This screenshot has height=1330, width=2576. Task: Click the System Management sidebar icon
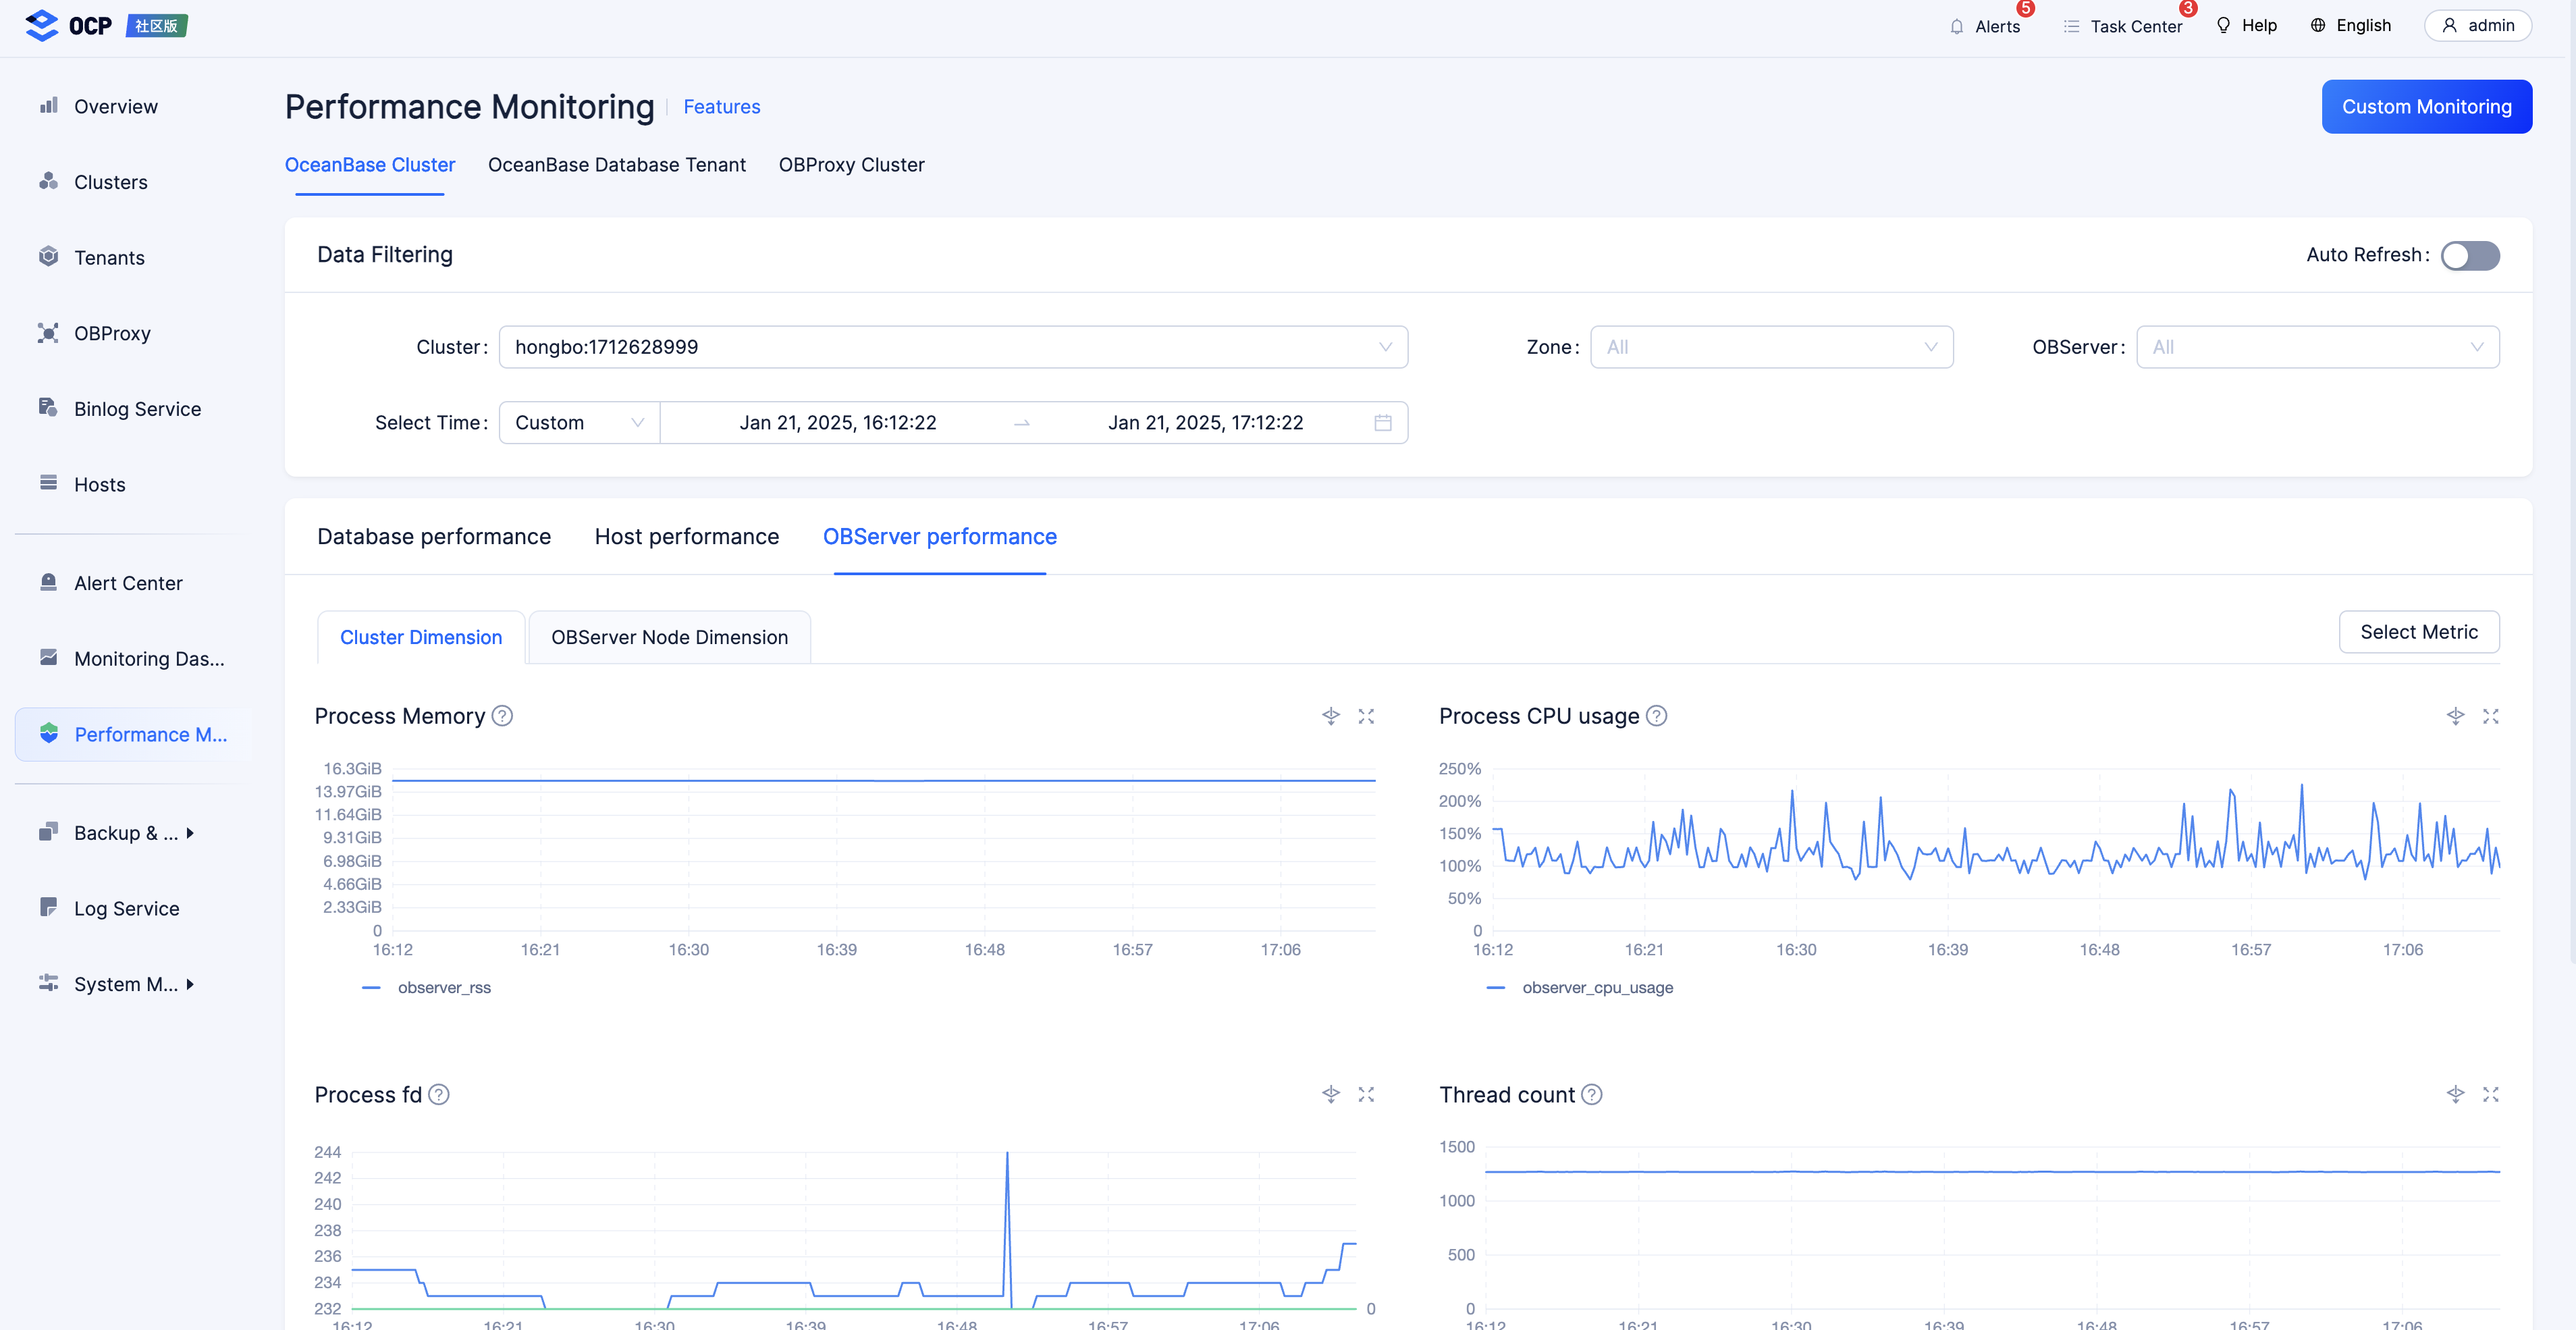pos(48,983)
